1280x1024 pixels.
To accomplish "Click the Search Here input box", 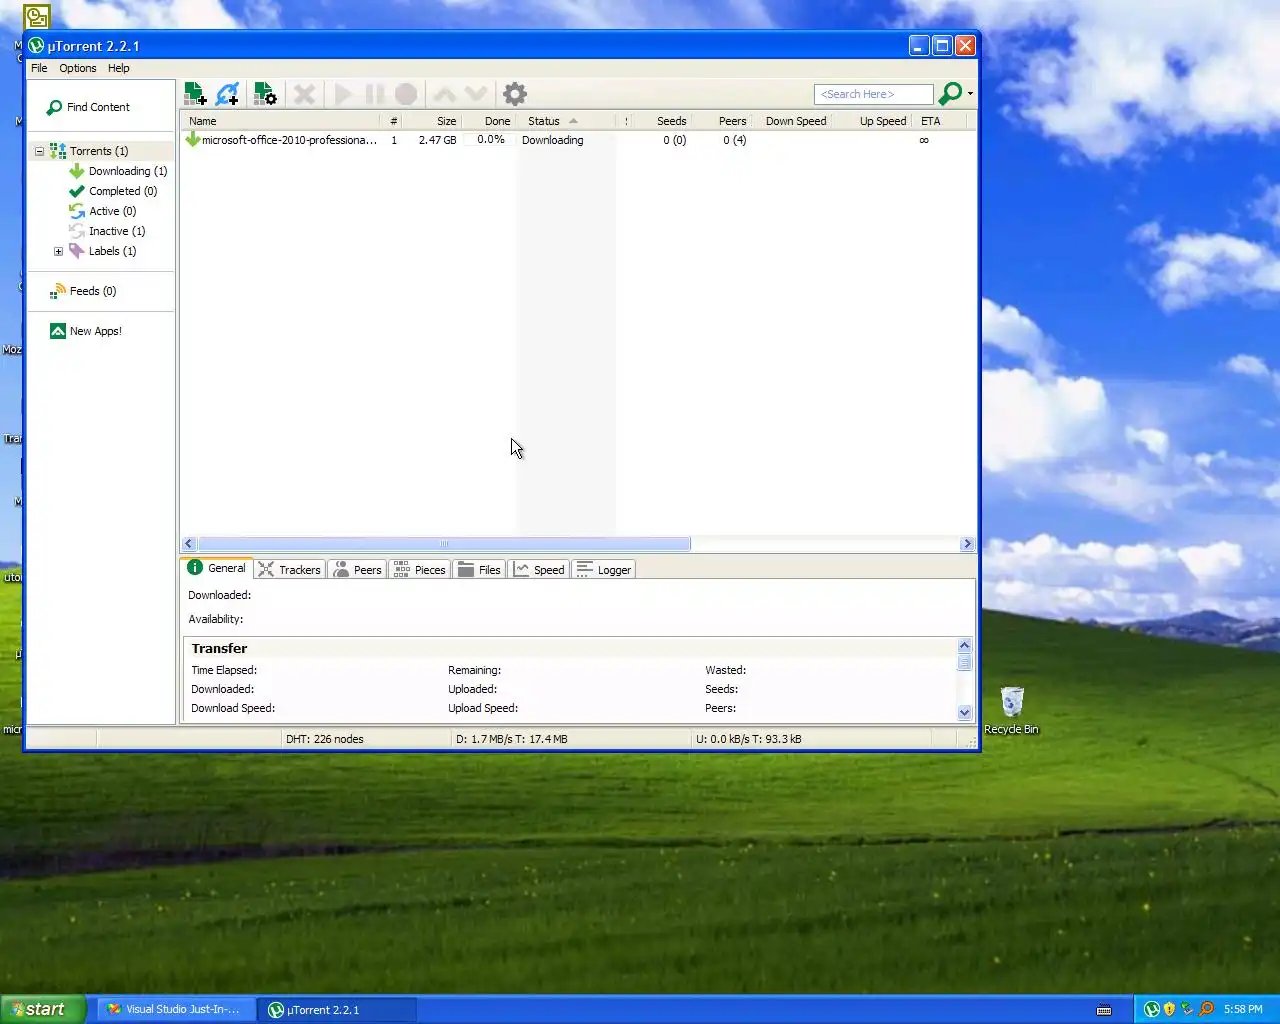I will [x=873, y=94].
